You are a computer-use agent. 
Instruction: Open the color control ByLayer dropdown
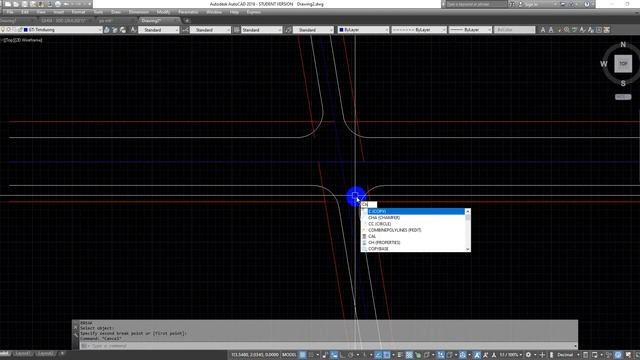(x=363, y=30)
